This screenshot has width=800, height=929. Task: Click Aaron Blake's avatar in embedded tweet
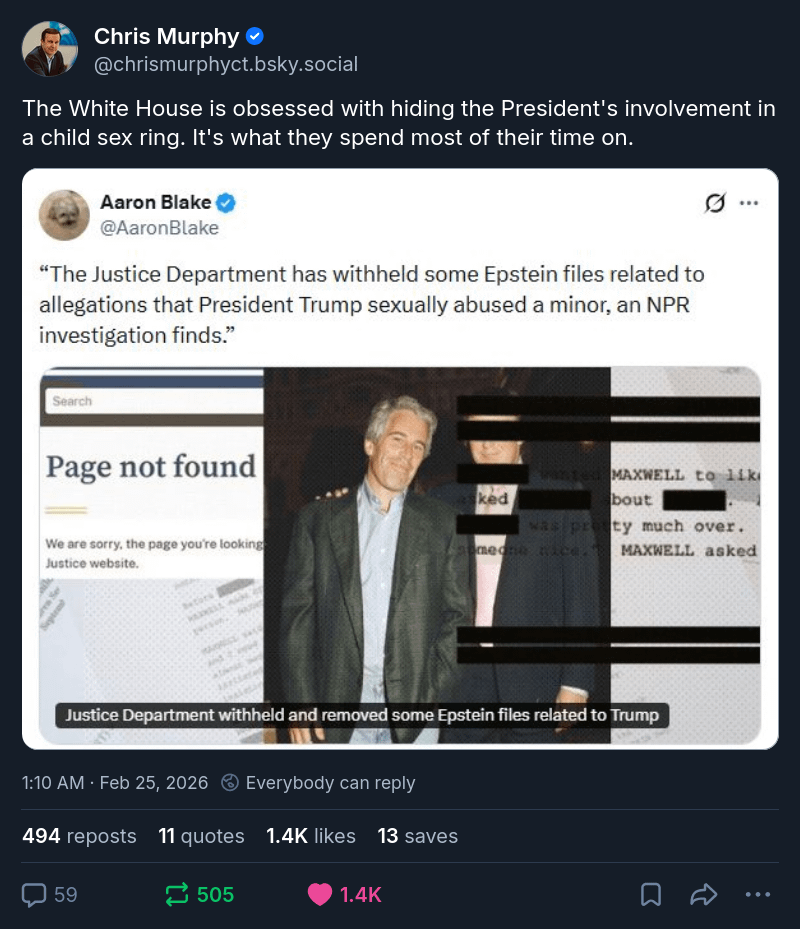(x=65, y=215)
